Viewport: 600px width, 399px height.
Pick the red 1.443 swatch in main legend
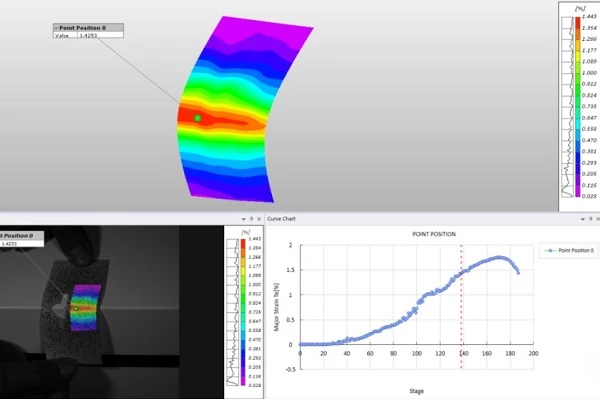pos(577,22)
